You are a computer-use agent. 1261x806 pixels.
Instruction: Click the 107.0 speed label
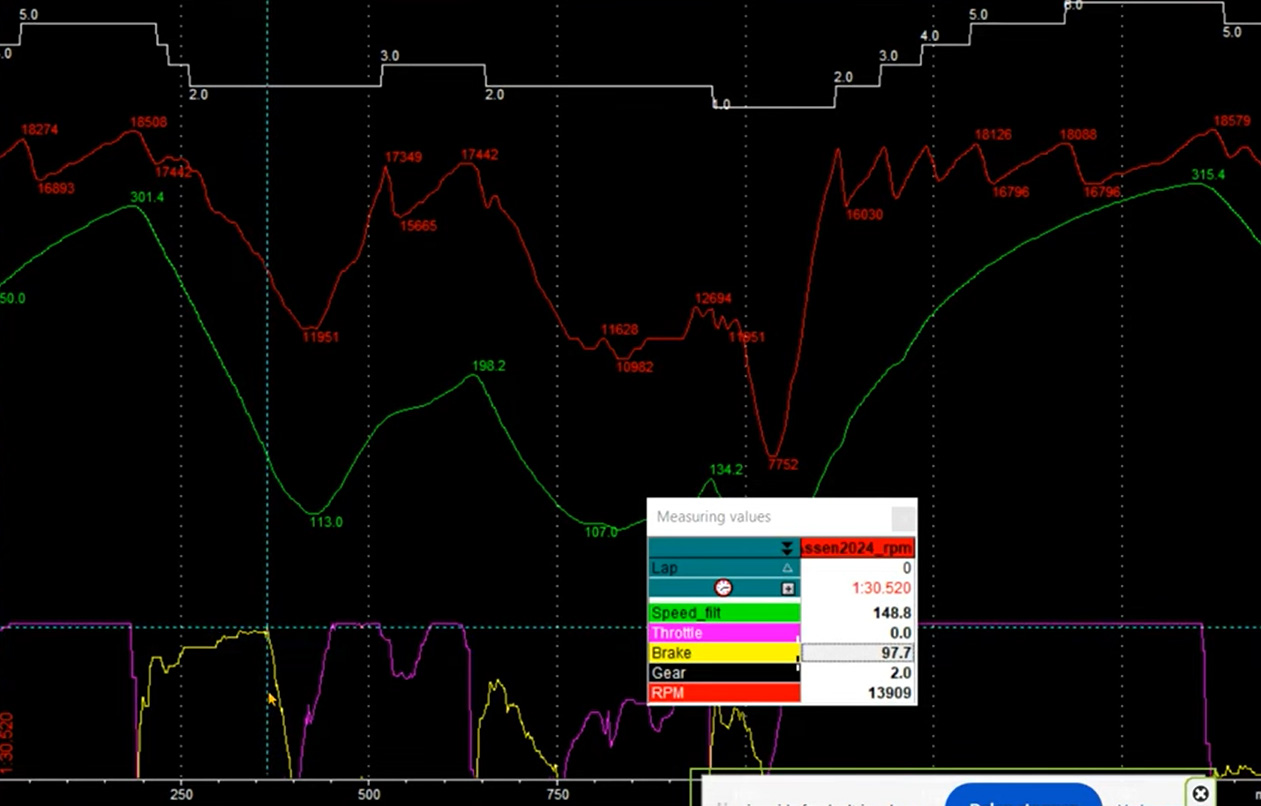pyautogui.click(x=601, y=532)
